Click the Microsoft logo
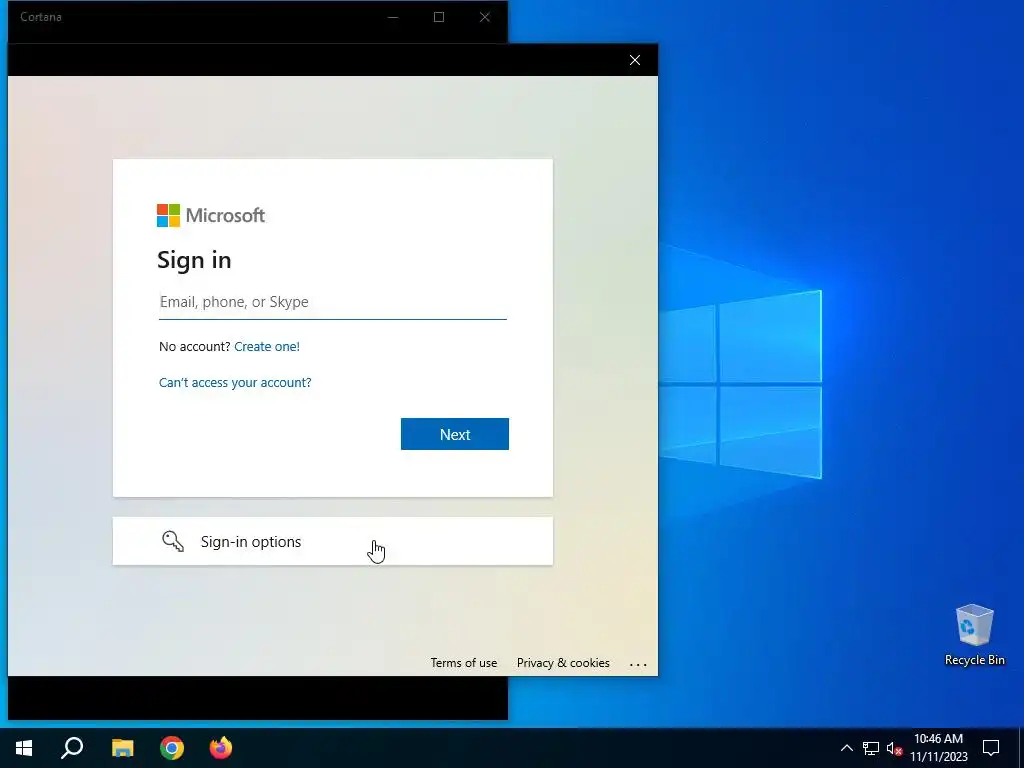The height and width of the screenshot is (768, 1024). (x=210, y=216)
